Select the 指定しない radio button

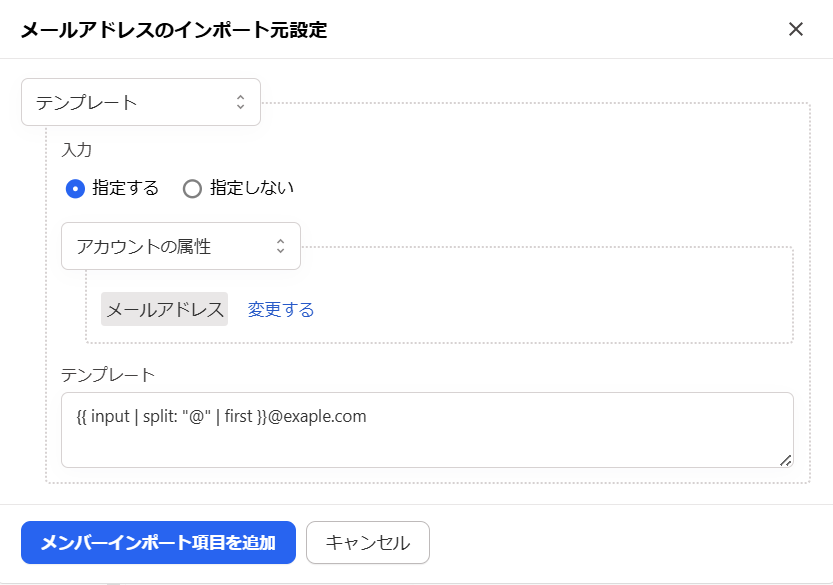(192, 189)
